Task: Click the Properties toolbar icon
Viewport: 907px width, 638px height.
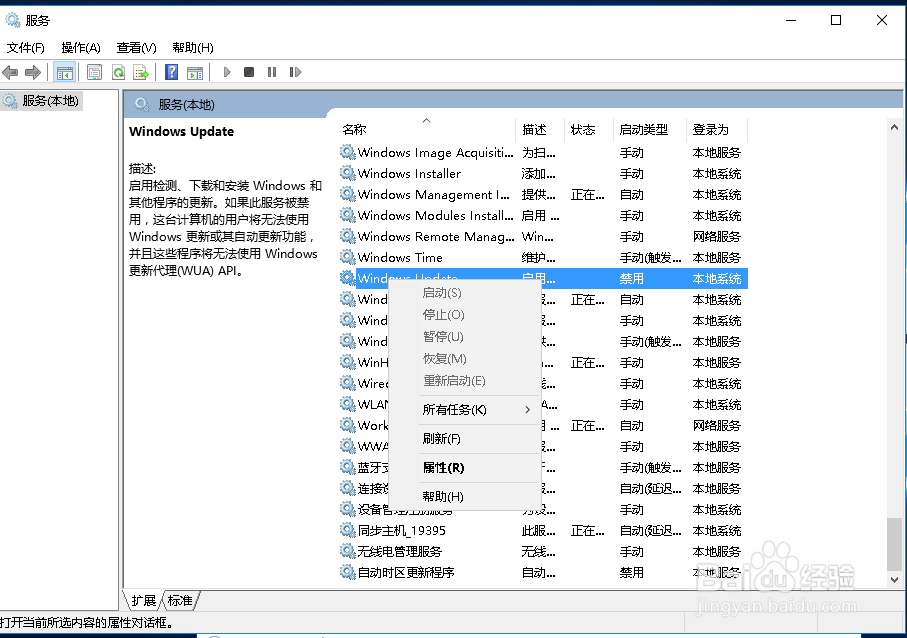Action: point(94,72)
